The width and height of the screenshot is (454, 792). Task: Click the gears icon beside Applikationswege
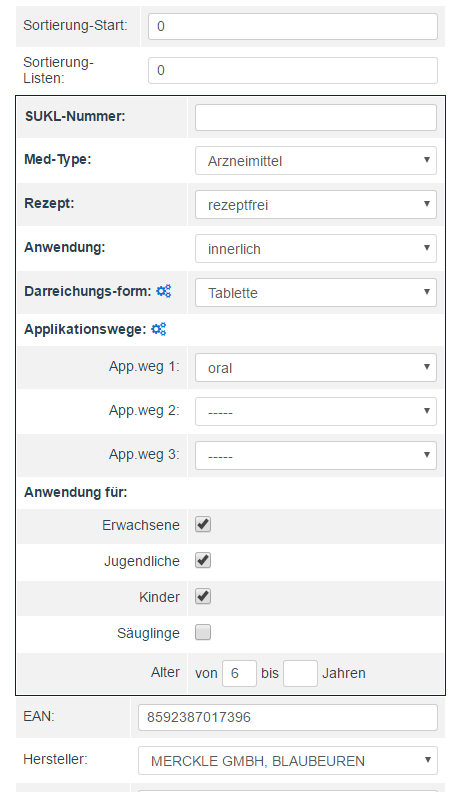(159, 329)
